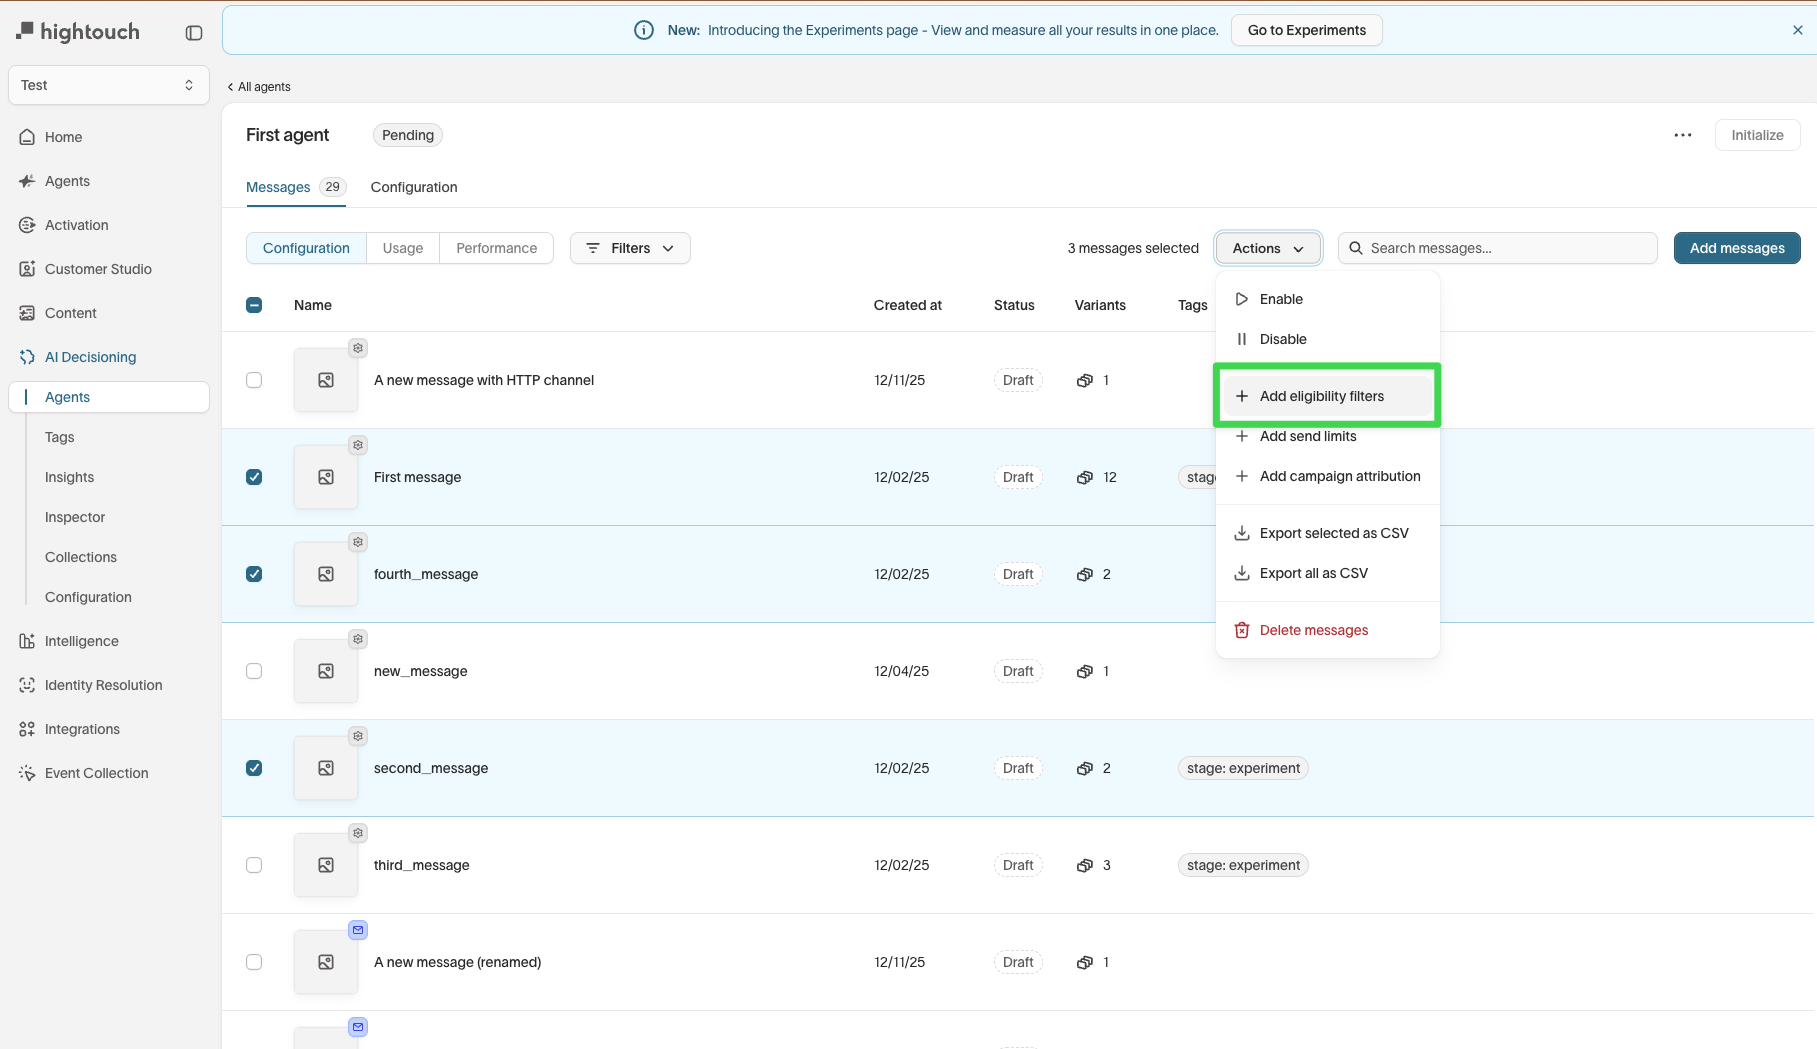Open Customer Studio from the sidebar
The height and width of the screenshot is (1049, 1817).
pos(98,269)
